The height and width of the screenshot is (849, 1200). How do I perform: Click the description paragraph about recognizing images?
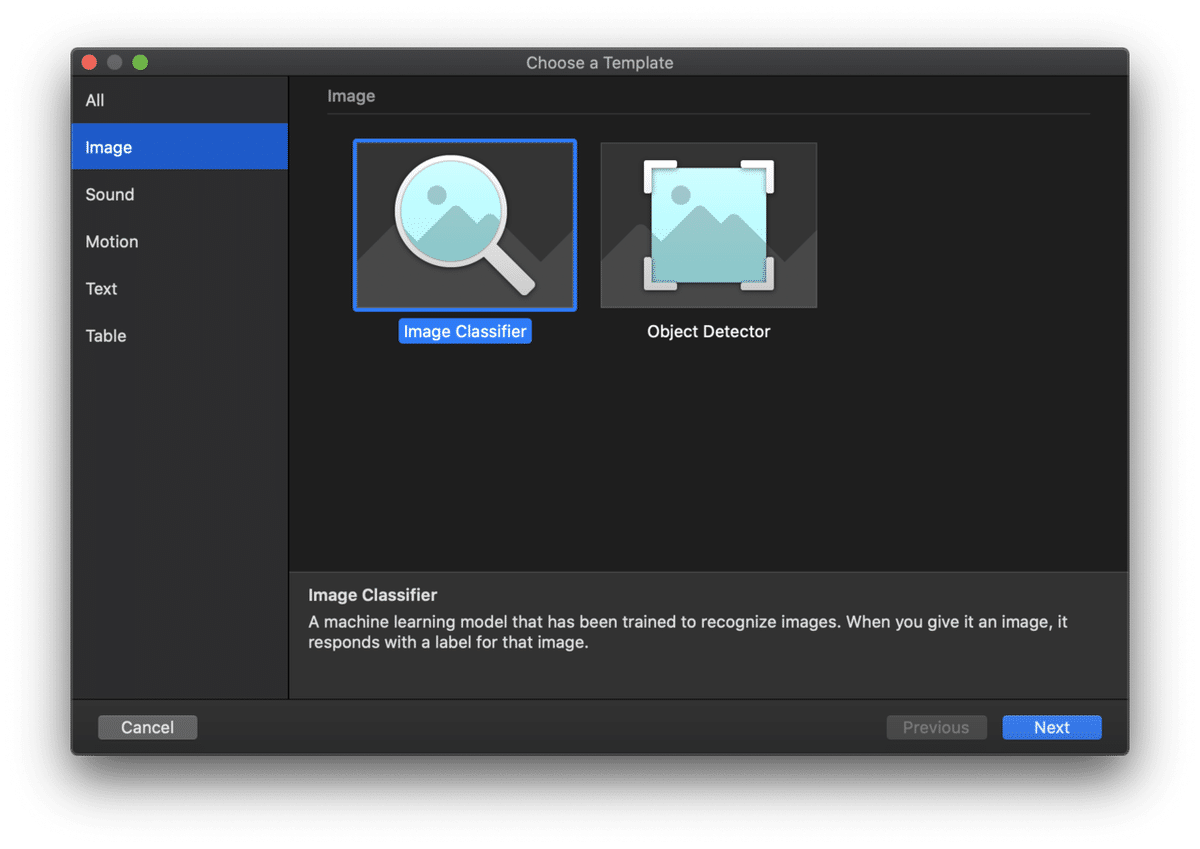coord(688,632)
